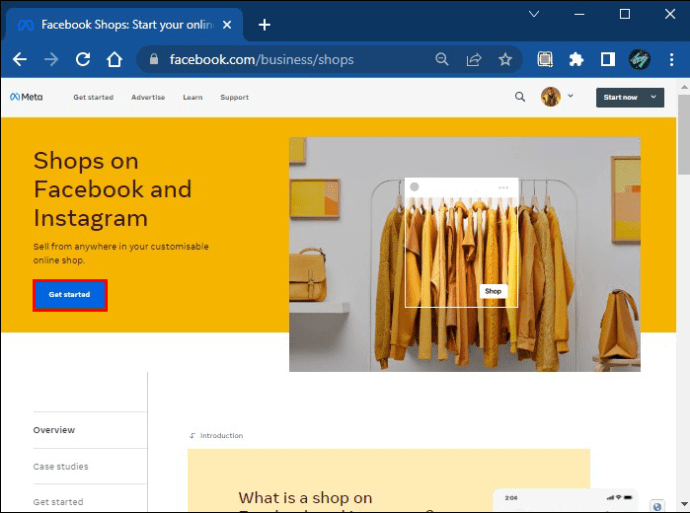Select the Facebook Shops browser tab

pyautogui.click(x=125, y=25)
